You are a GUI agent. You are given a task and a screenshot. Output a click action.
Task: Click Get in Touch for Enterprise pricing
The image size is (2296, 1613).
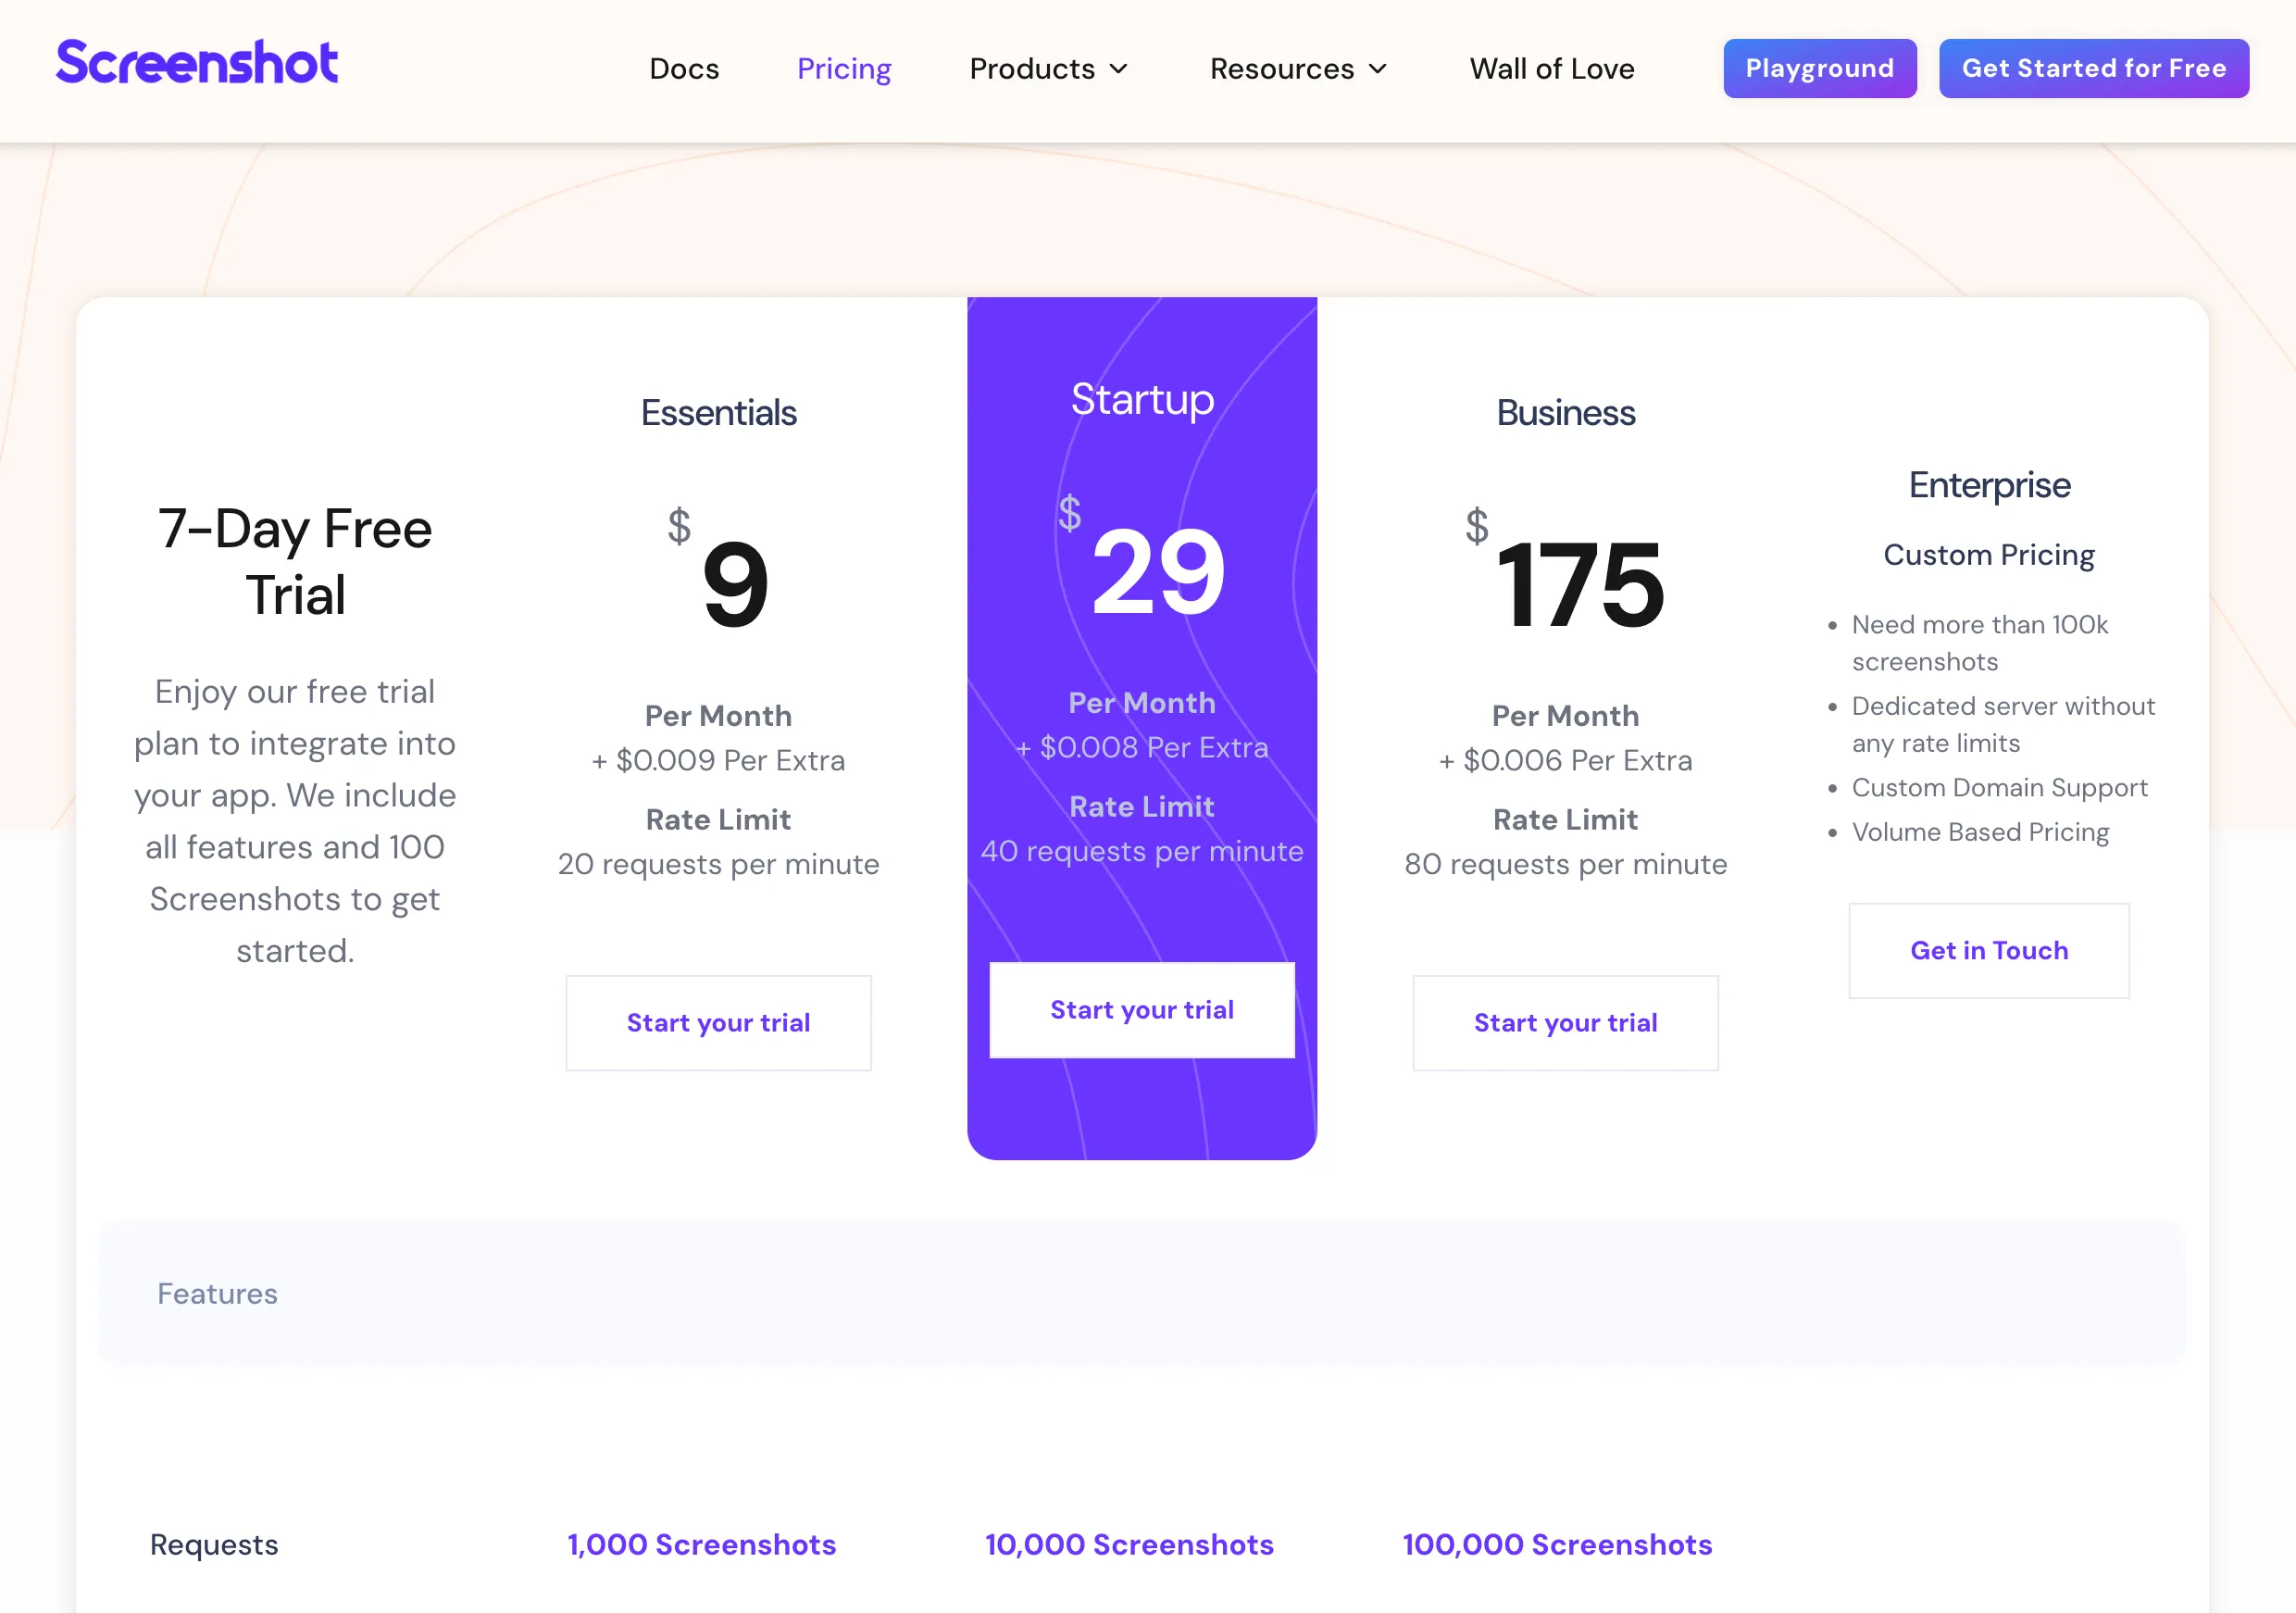[1989, 950]
